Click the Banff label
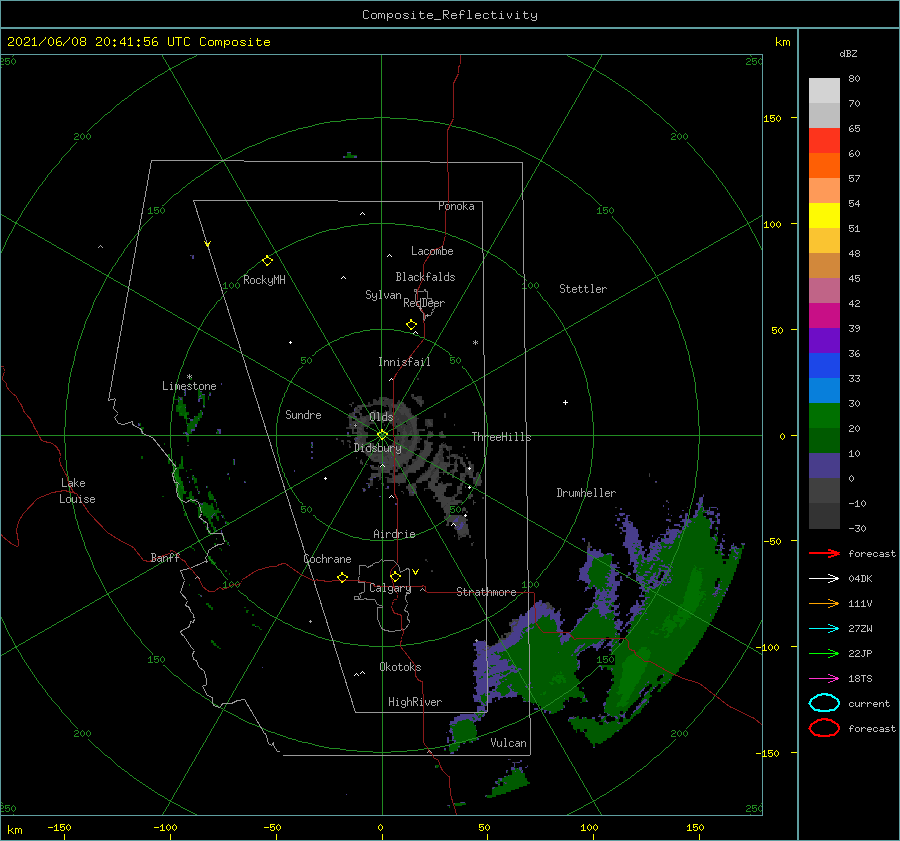 coord(165,558)
